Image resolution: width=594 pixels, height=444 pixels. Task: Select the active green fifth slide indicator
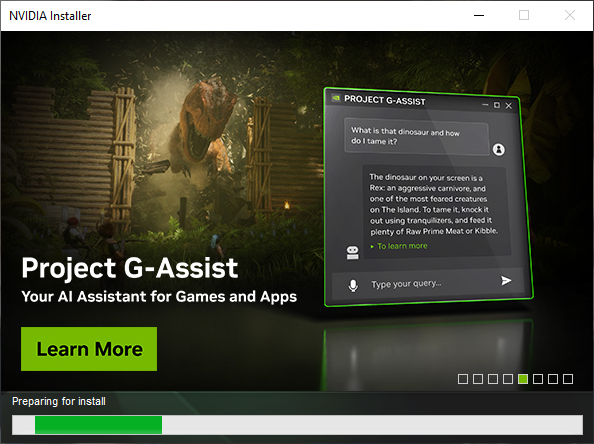pyautogui.click(x=523, y=379)
